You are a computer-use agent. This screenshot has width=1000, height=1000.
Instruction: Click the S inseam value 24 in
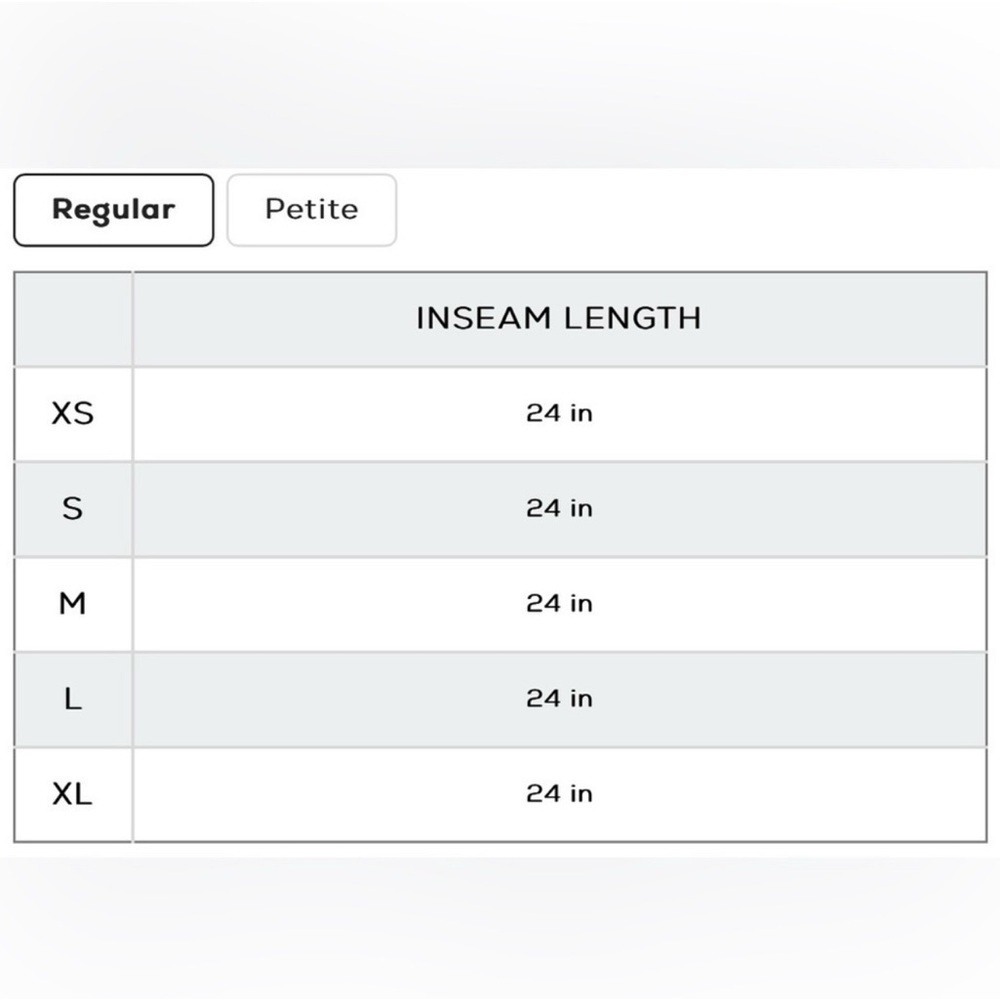pyautogui.click(x=559, y=508)
